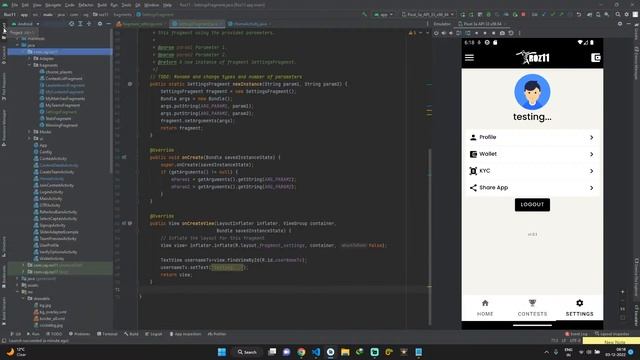Viewport: 640px width, 360px height.
Task: Switch to the CONTESTS tab in bottom navigation
Action: tap(532, 308)
